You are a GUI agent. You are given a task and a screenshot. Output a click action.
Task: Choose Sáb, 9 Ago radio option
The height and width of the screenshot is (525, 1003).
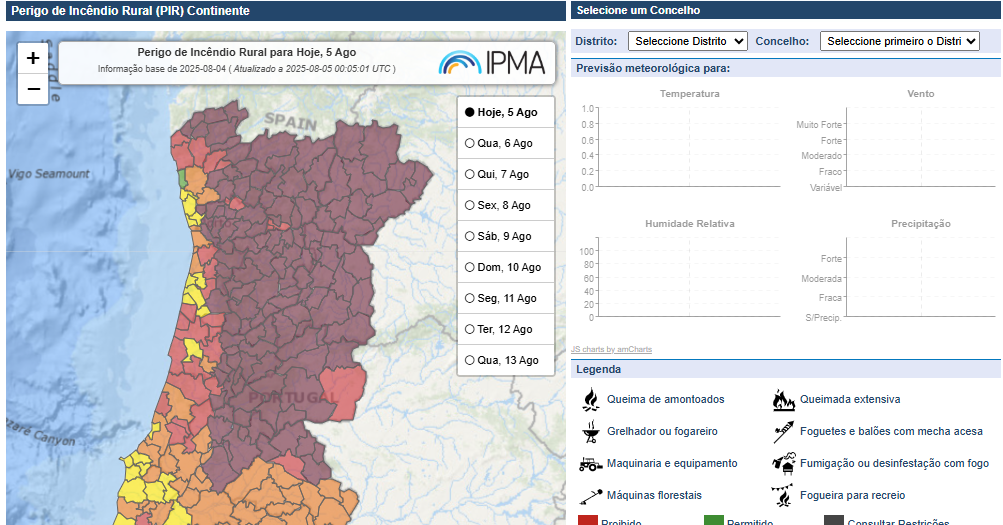pyautogui.click(x=470, y=237)
